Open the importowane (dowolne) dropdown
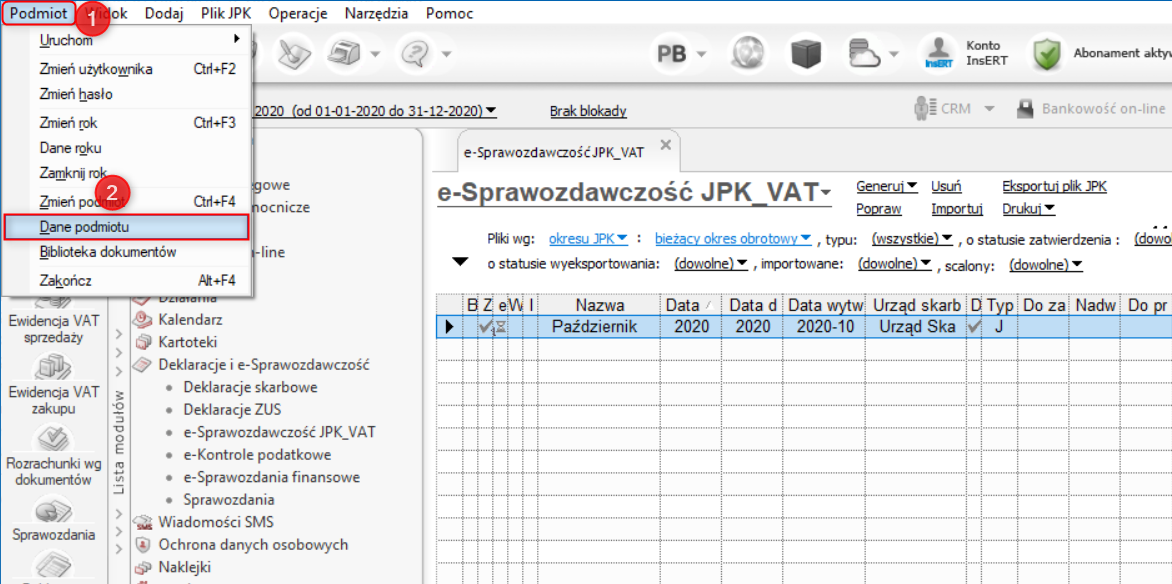 click(894, 264)
